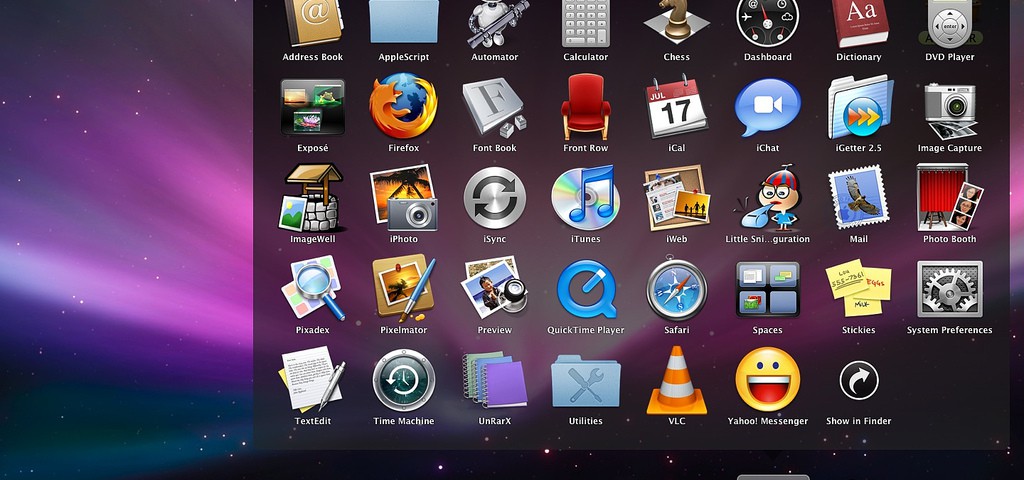
Task: Open Dashboard from the stack
Action: coord(767,23)
